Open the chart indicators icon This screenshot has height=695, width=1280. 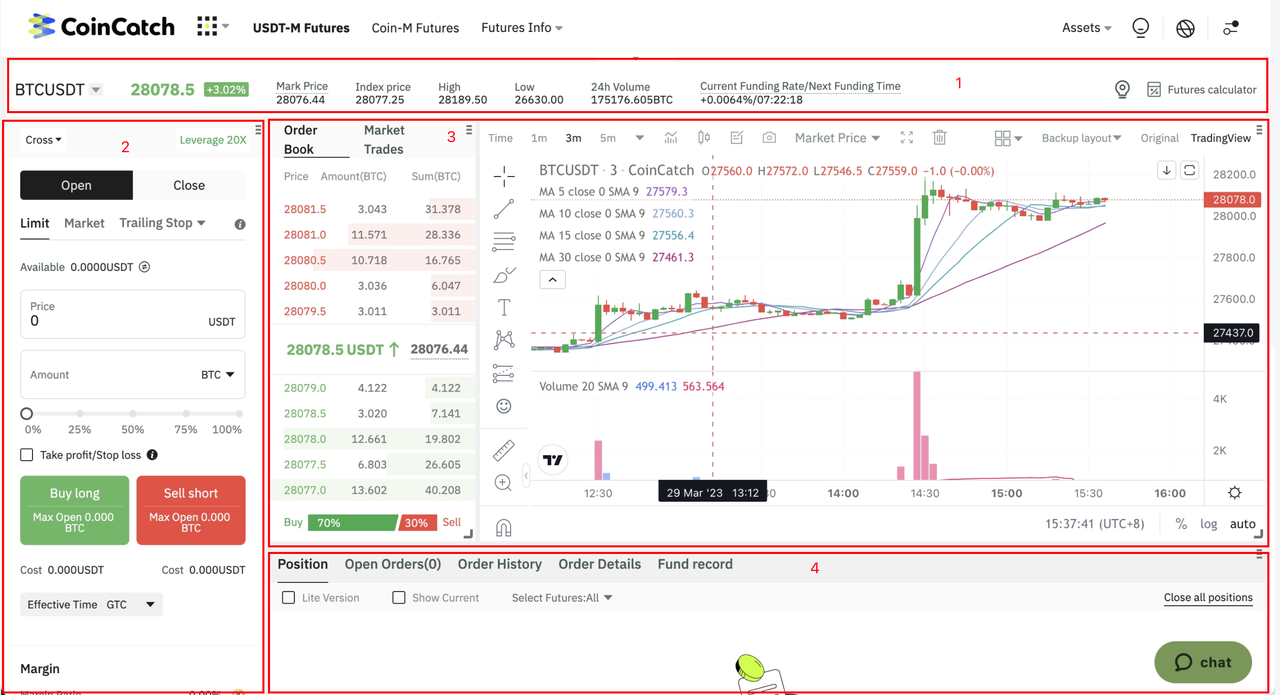point(671,138)
